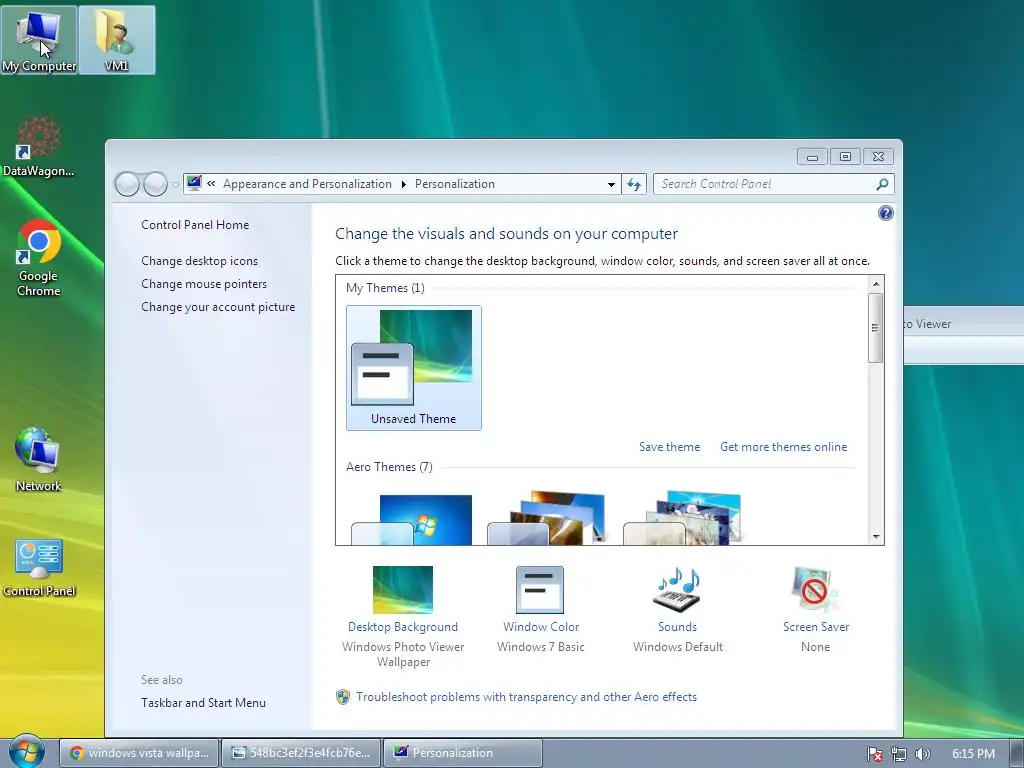Open the My Computer desktop icon

pyautogui.click(x=39, y=40)
